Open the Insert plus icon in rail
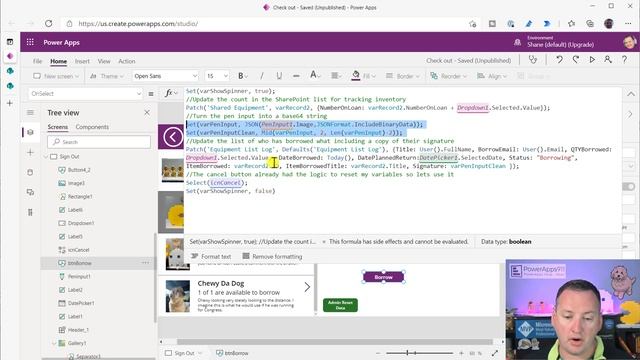 pos(30,152)
